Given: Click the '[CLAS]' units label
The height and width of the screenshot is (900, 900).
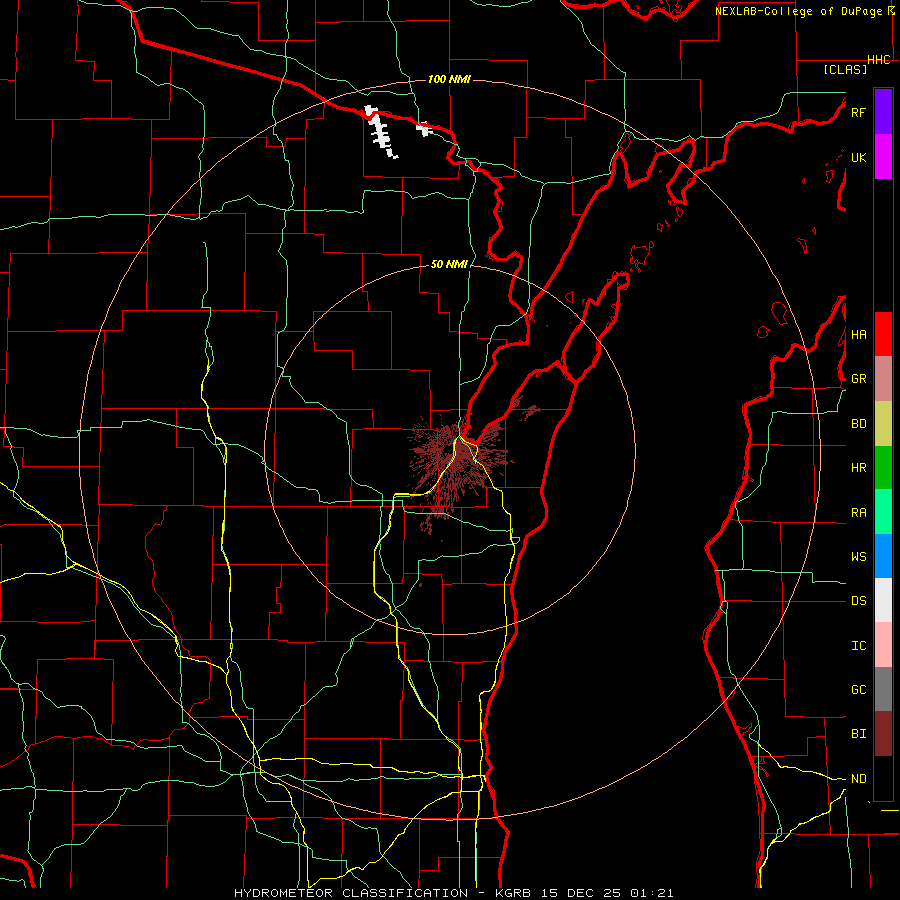Looking at the screenshot, I should pyautogui.click(x=845, y=69).
